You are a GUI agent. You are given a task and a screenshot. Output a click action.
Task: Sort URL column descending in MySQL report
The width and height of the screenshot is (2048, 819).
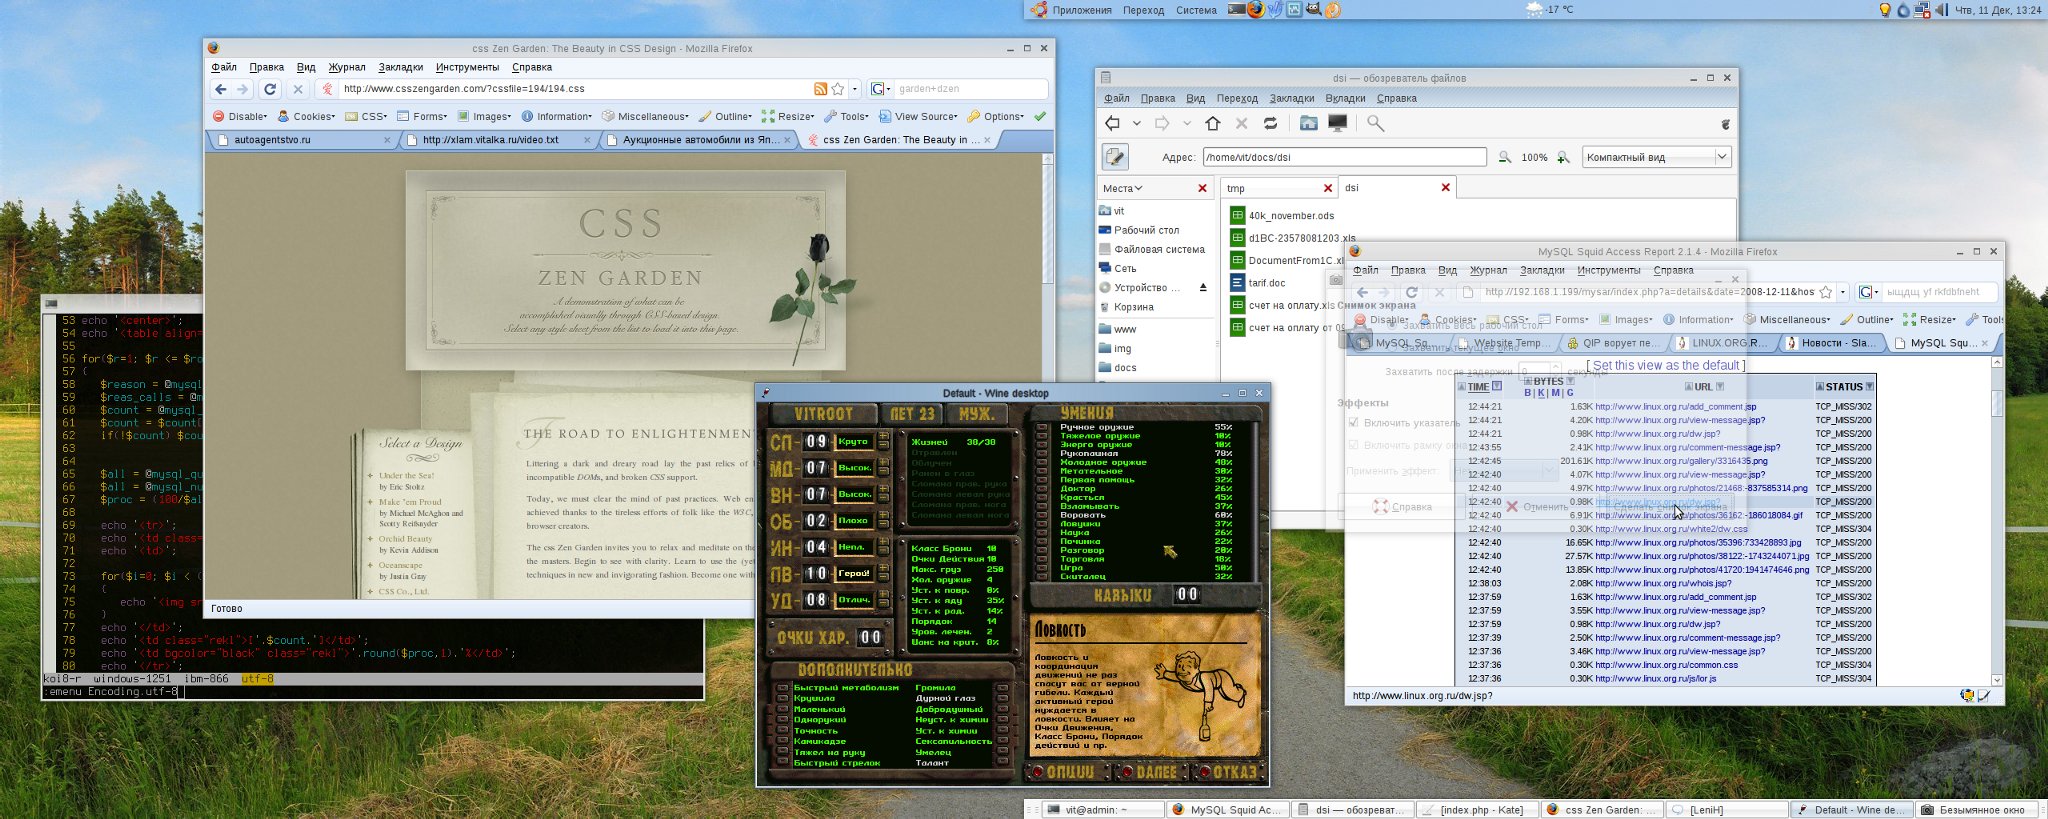click(1720, 386)
